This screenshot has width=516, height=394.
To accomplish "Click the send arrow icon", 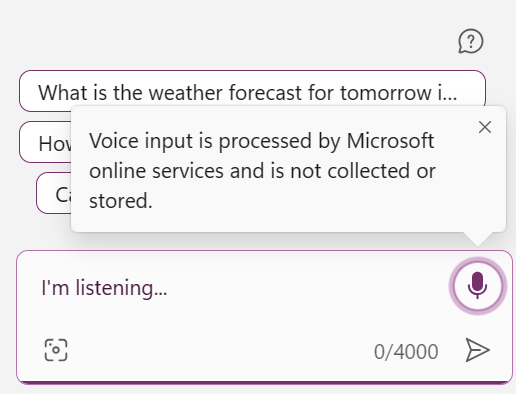I will [477, 350].
